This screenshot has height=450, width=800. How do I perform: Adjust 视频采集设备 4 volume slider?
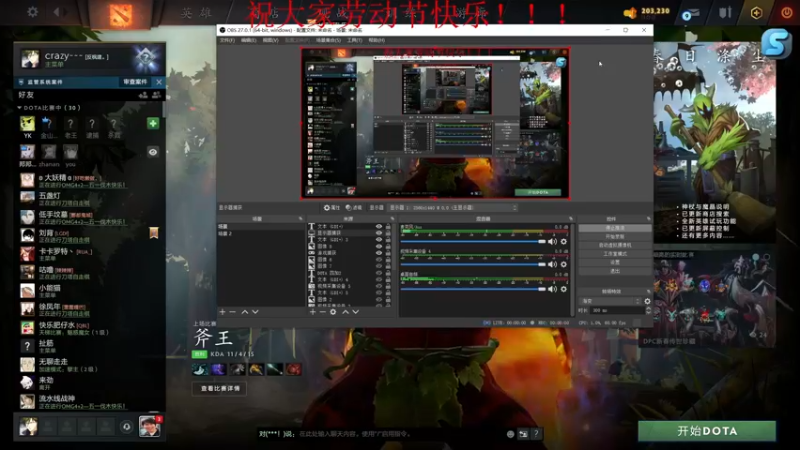[x=473, y=264]
